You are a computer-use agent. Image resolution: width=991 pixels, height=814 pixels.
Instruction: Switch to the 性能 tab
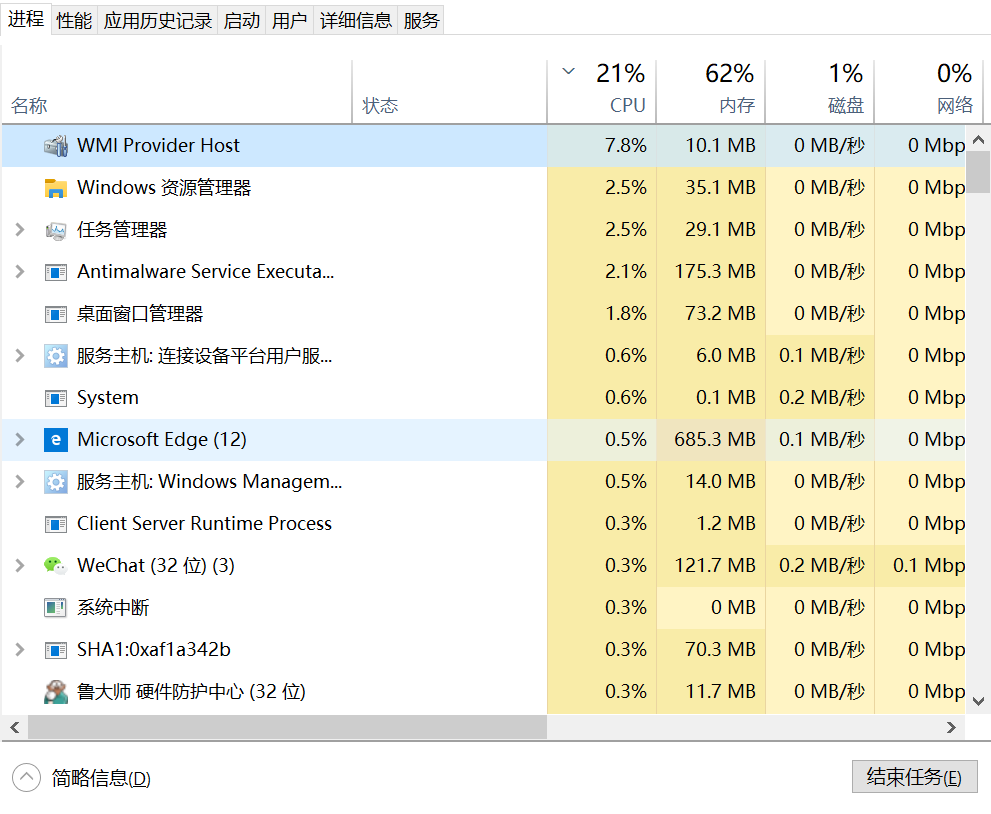tap(74, 20)
